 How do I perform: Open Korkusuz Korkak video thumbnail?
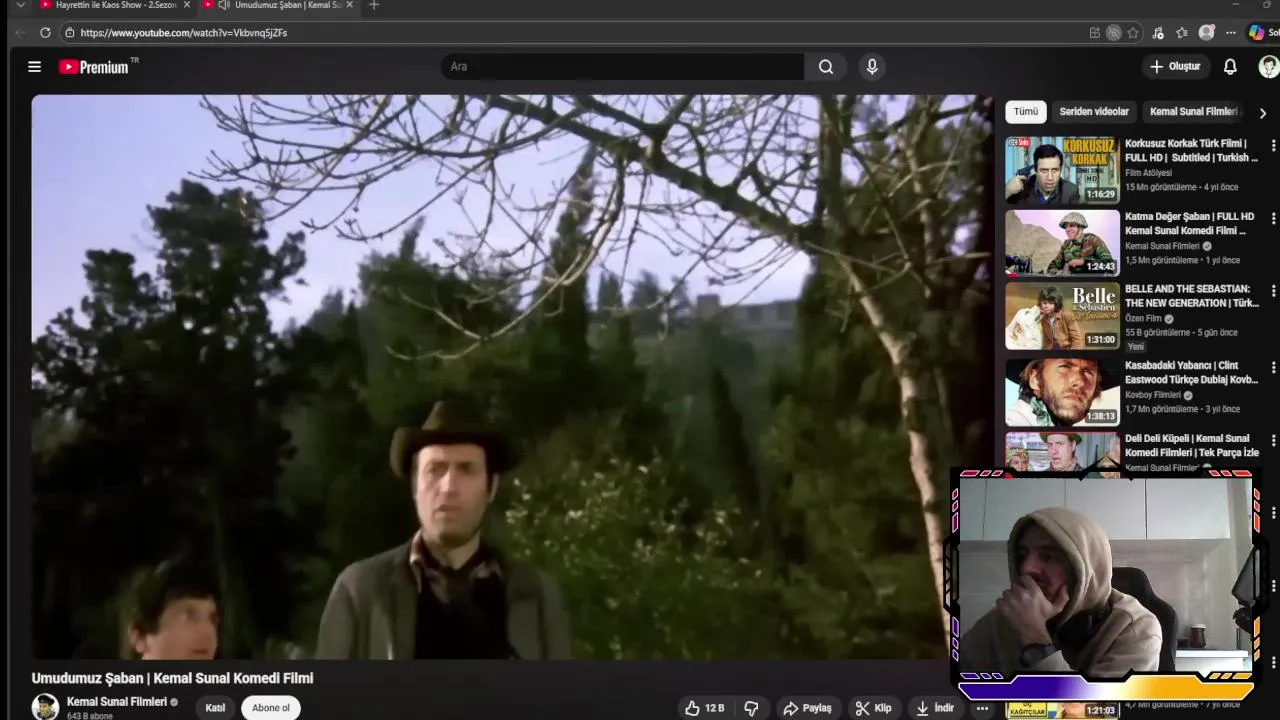point(1062,170)
